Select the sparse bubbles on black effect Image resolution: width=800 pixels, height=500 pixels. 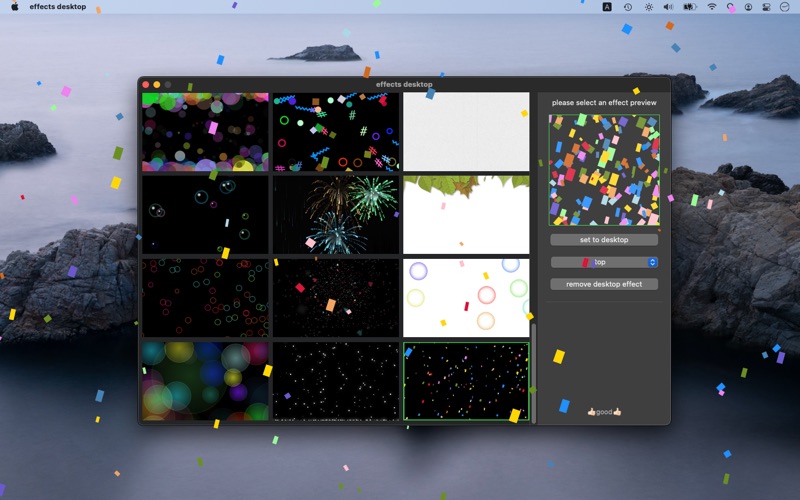(205, 215)
